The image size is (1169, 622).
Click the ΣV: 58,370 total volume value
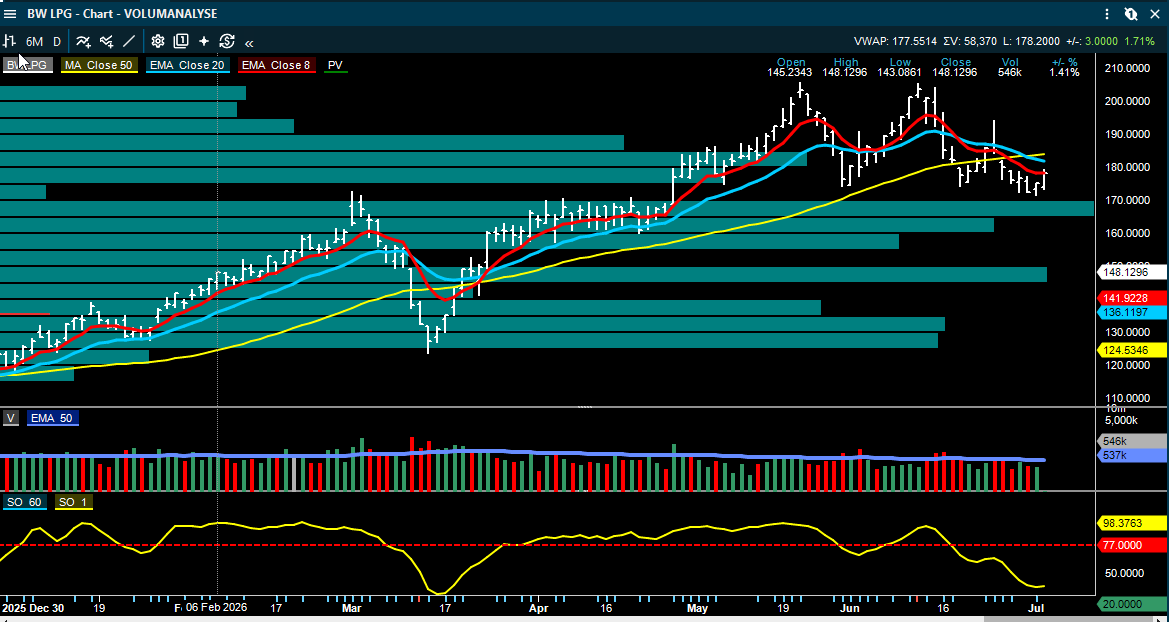tap(970, 42)
